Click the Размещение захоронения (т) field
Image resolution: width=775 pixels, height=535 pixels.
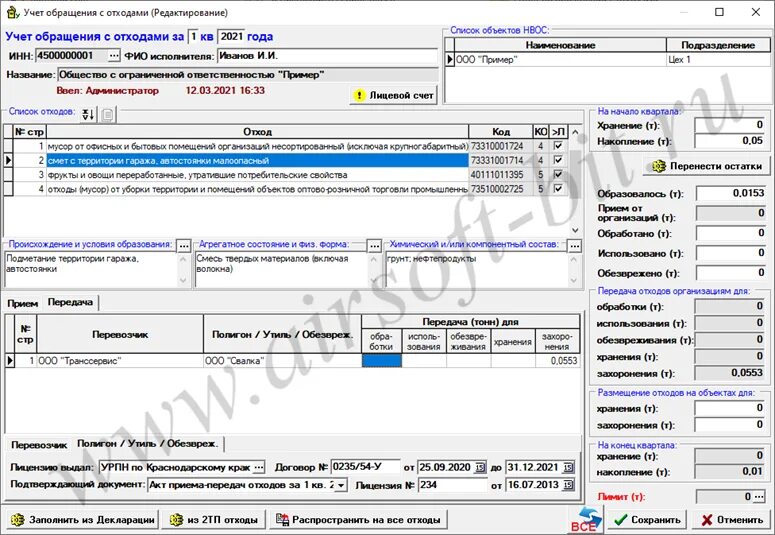point(730,425)
